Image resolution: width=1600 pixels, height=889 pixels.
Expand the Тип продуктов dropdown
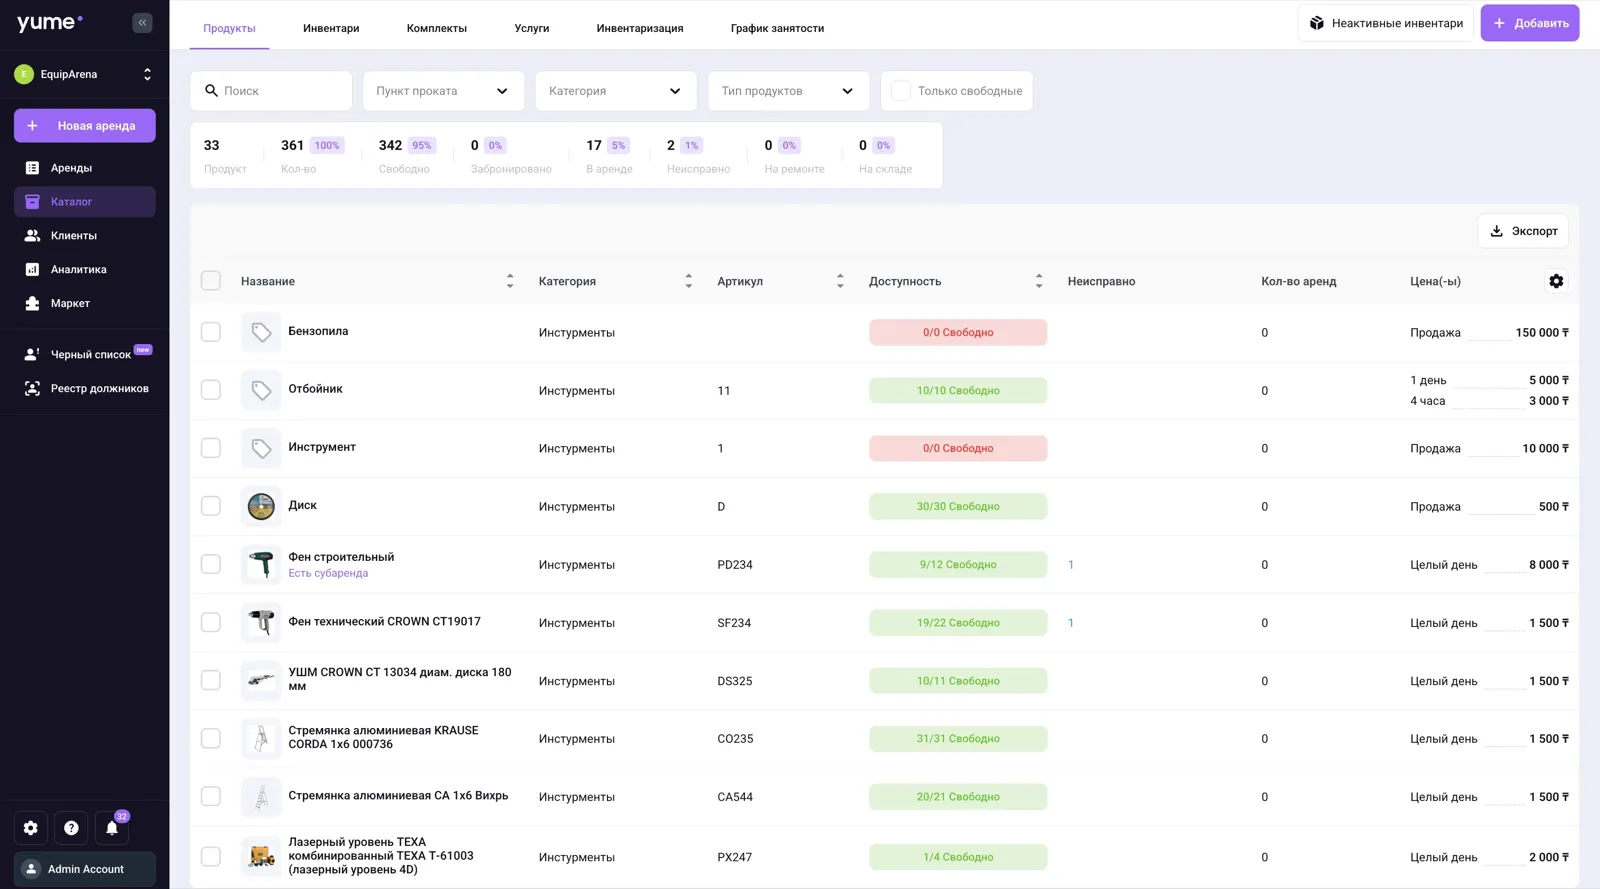(x=788, y=91)
